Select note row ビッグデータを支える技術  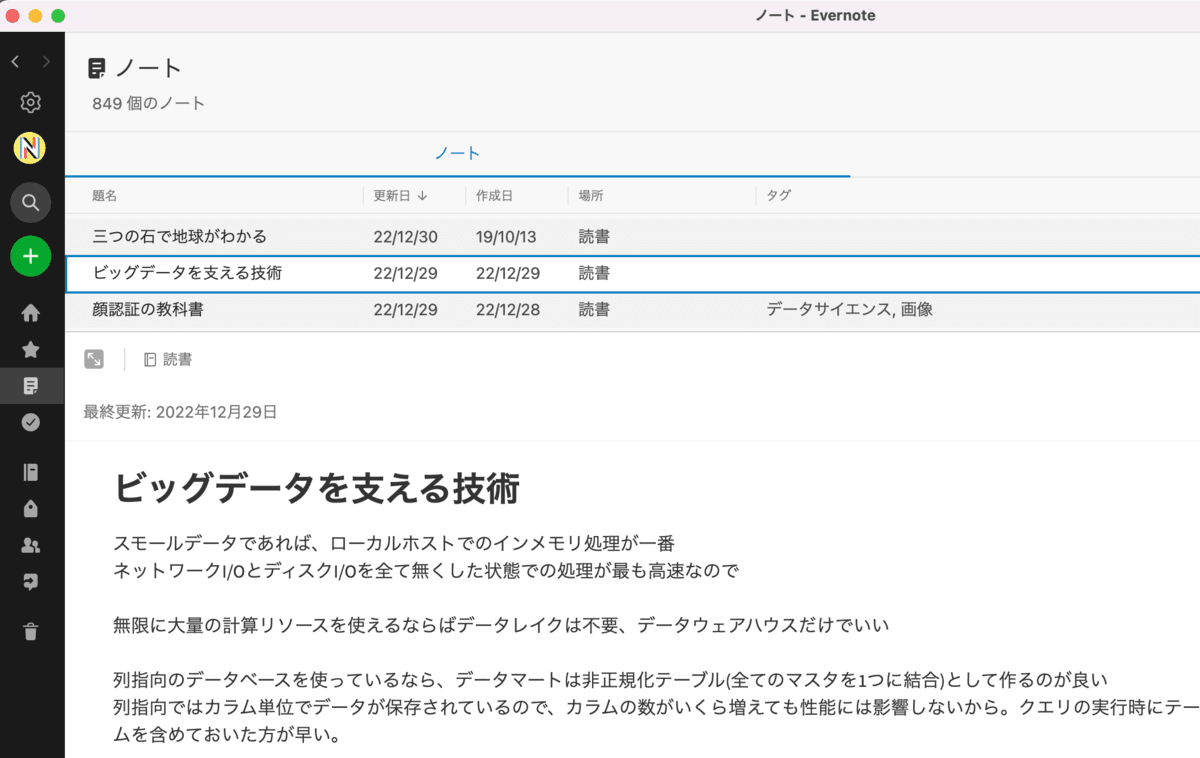coord(632,273)
